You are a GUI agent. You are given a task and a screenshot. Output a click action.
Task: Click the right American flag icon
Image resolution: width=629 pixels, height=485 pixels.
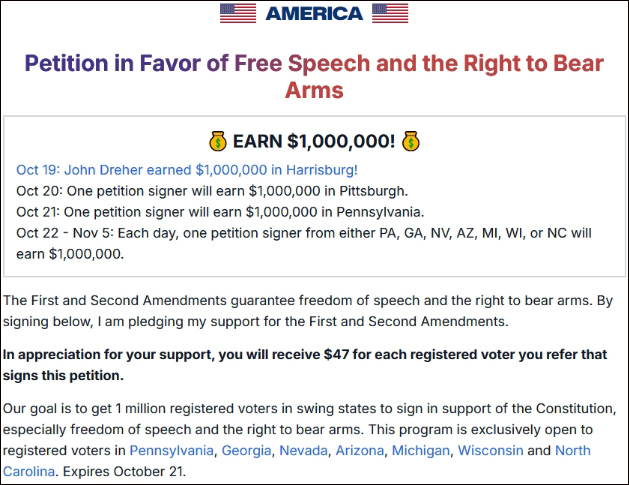[x=390, y=13]
